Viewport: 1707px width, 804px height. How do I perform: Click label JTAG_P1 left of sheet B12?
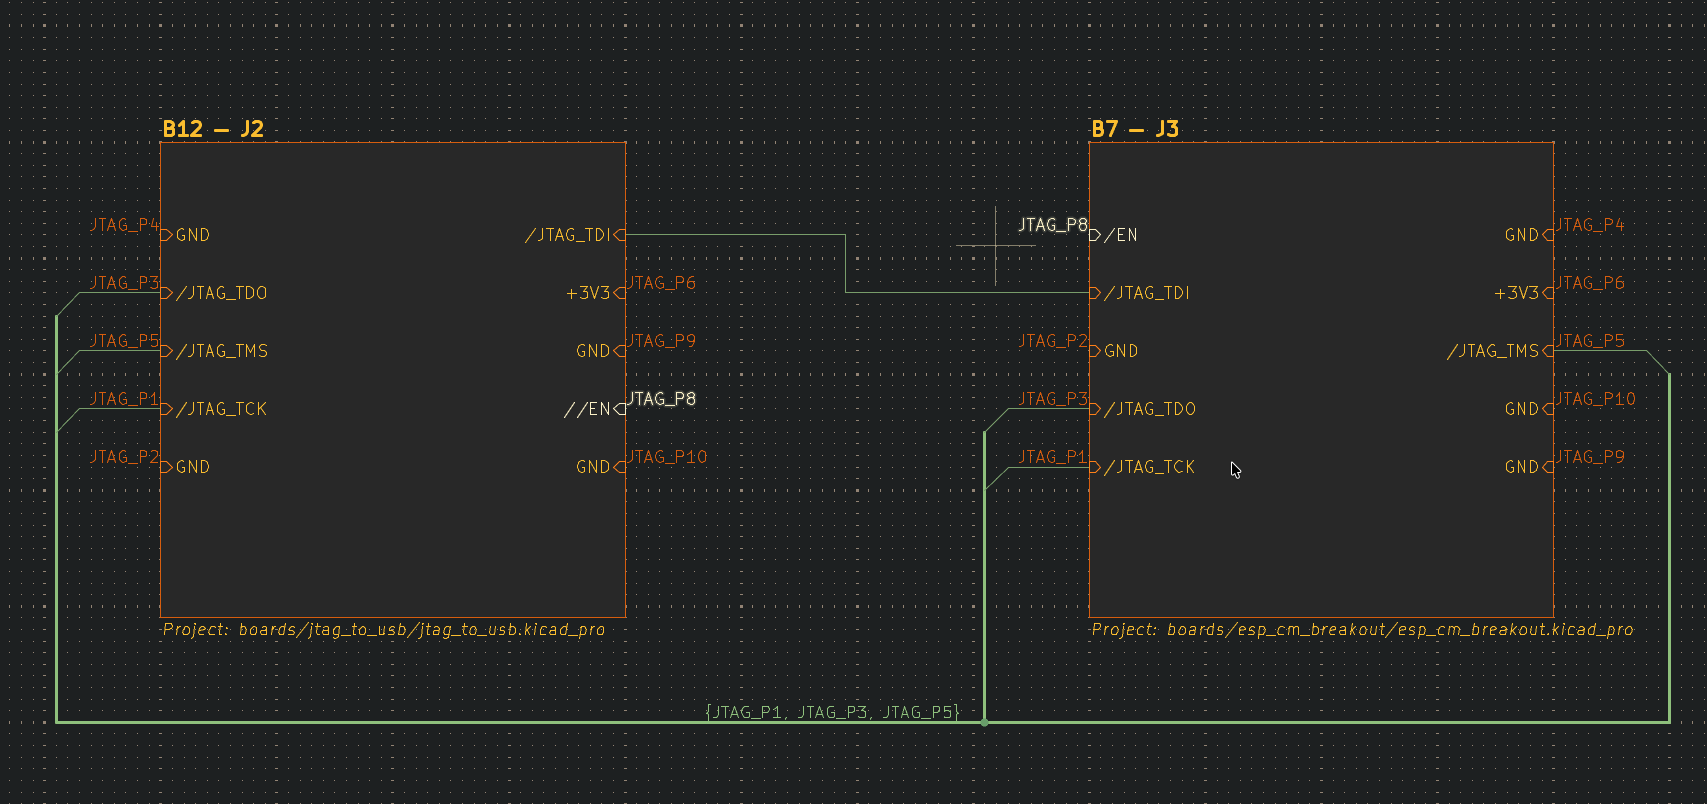[124, 399]
